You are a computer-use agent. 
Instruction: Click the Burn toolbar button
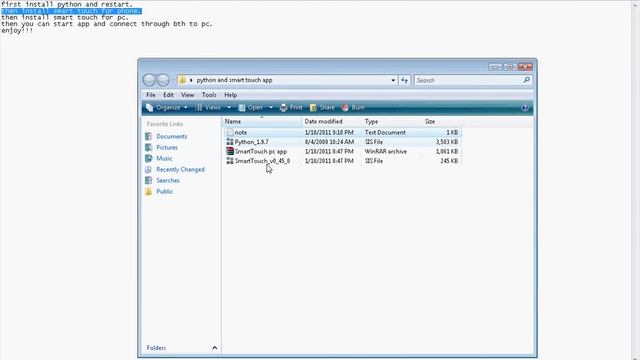353,107
